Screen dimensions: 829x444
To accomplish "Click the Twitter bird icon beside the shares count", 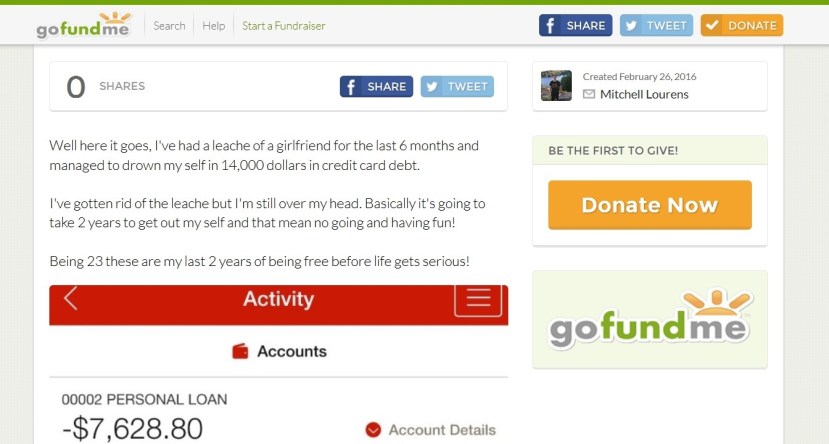I will tap(432, 87).
